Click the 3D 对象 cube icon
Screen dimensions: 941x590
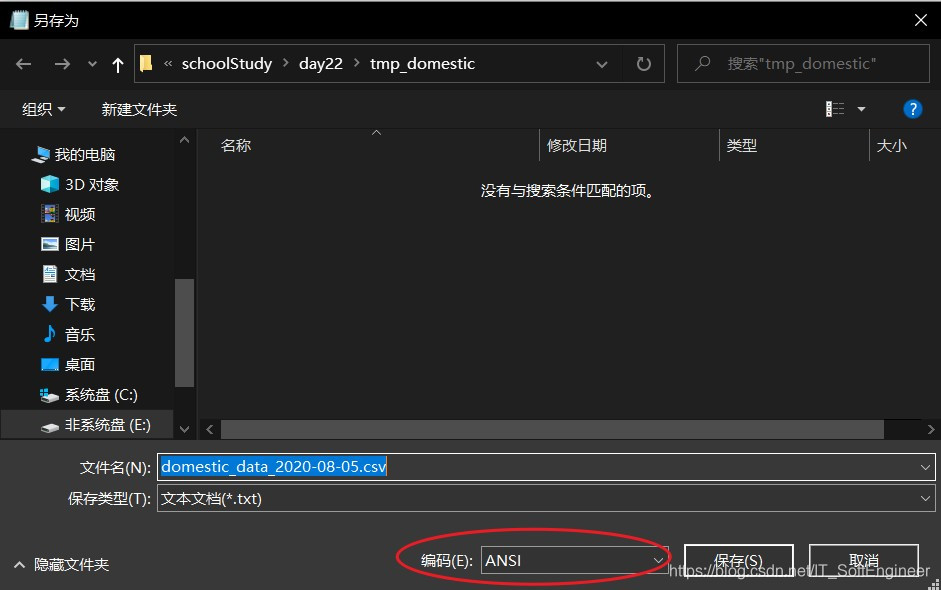pos(50,184)
